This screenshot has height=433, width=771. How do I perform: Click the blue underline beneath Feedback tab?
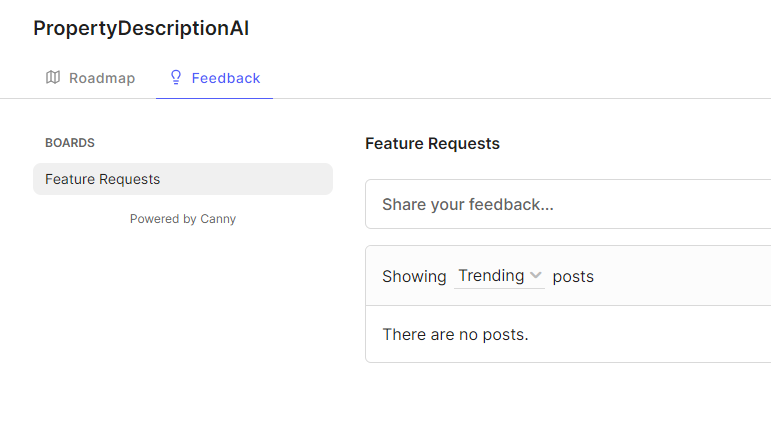pos(214,98)
